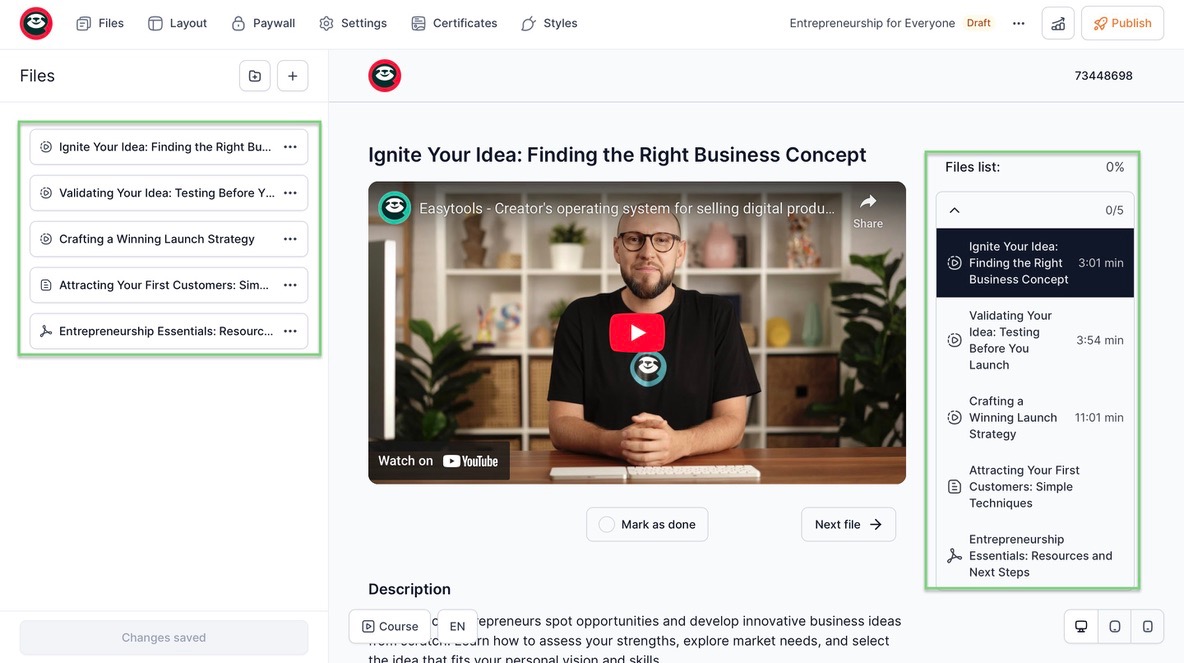Viewport: 1184px width, 663px height.
Task: Click the sloth logo in top-left corner
Action: coord(36,23)
